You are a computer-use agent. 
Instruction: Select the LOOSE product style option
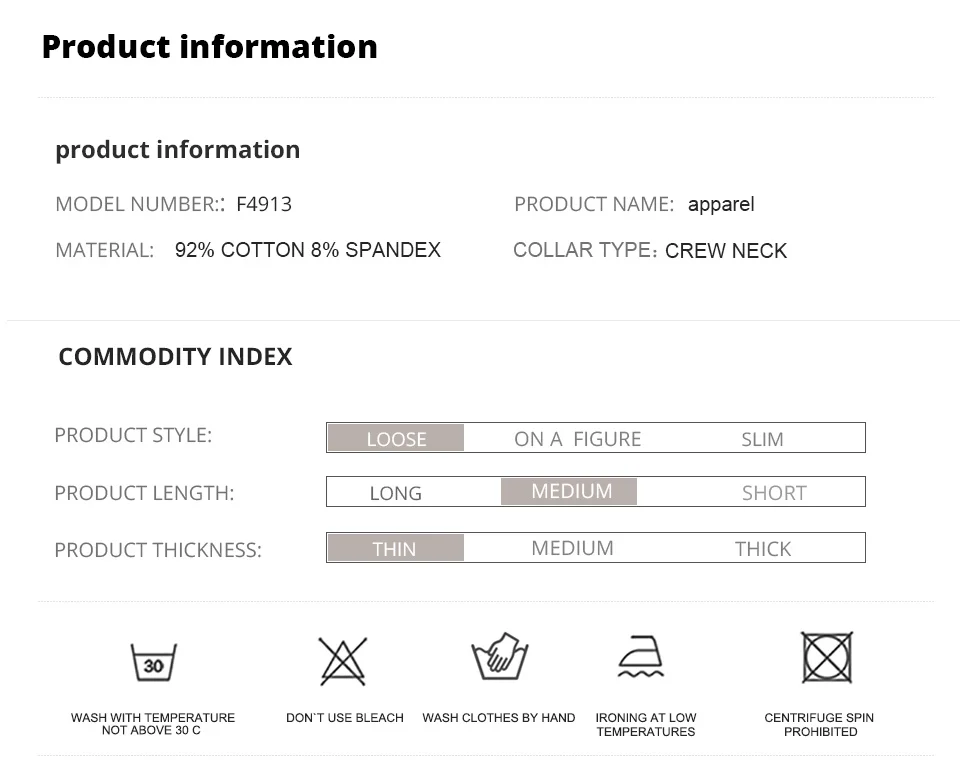396,438
